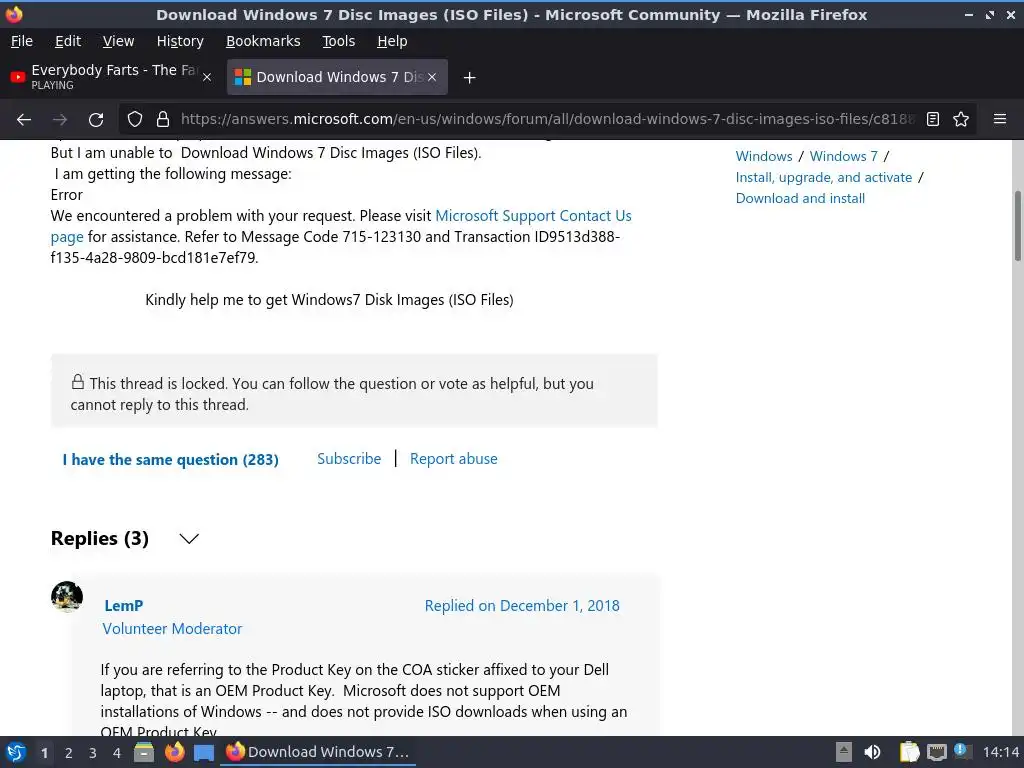Click the show desktop taskbar icon

point(204,753)
